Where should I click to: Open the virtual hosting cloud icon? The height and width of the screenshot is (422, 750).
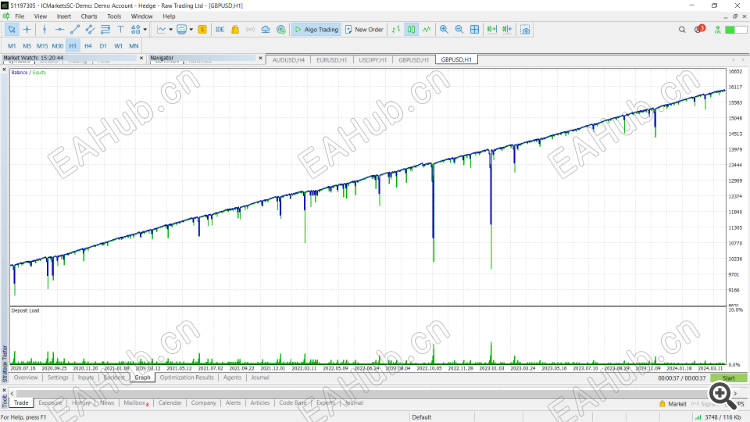point(265,30)
